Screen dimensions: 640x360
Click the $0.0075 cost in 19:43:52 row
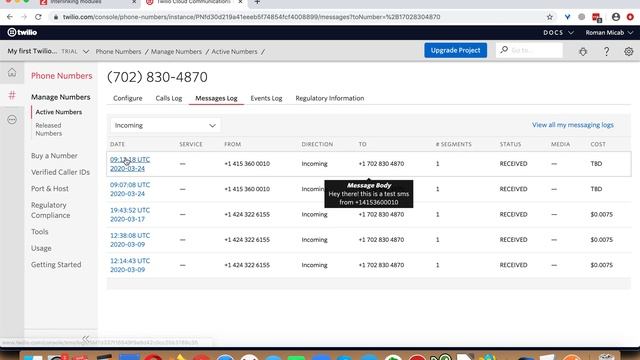[x=601, y=214]
